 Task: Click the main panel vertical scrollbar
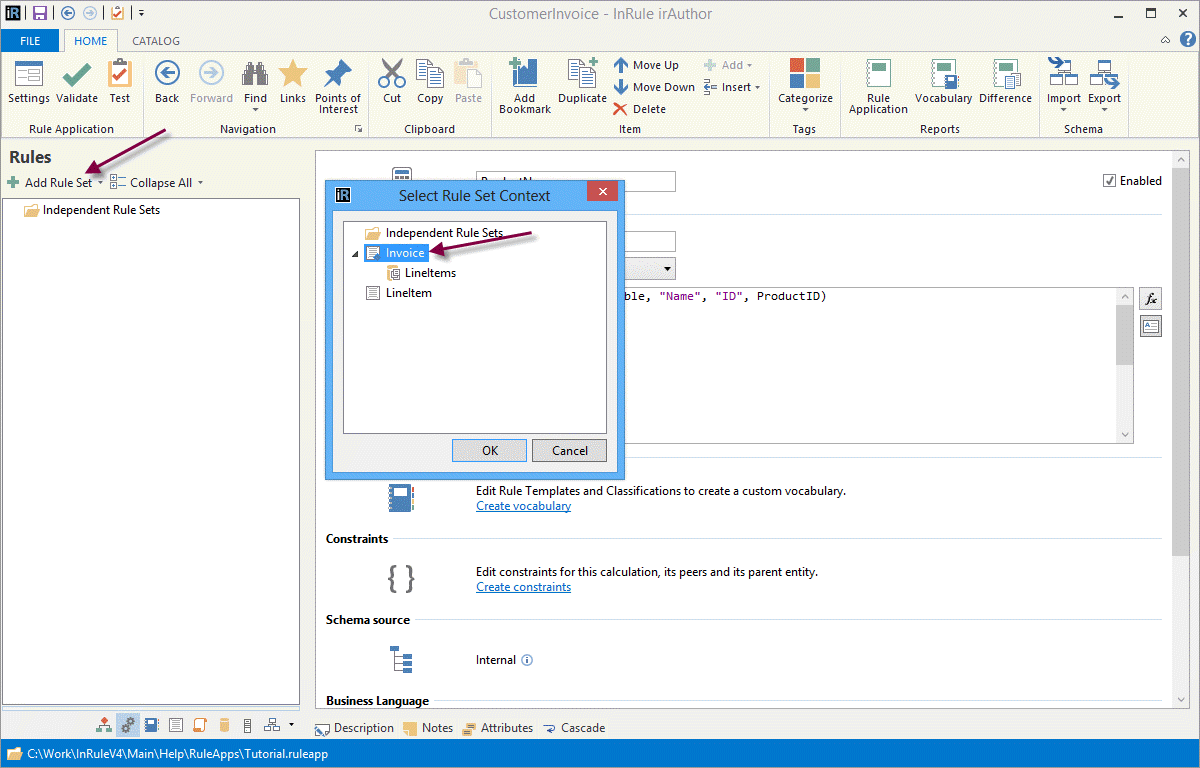pyautogui.click(x=1180, y=400)
